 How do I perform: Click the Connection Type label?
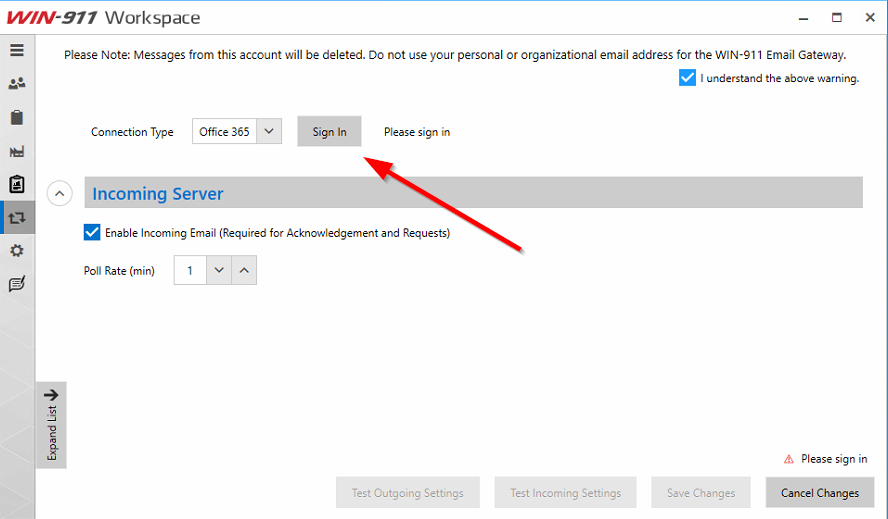click(x=132, y=132)
